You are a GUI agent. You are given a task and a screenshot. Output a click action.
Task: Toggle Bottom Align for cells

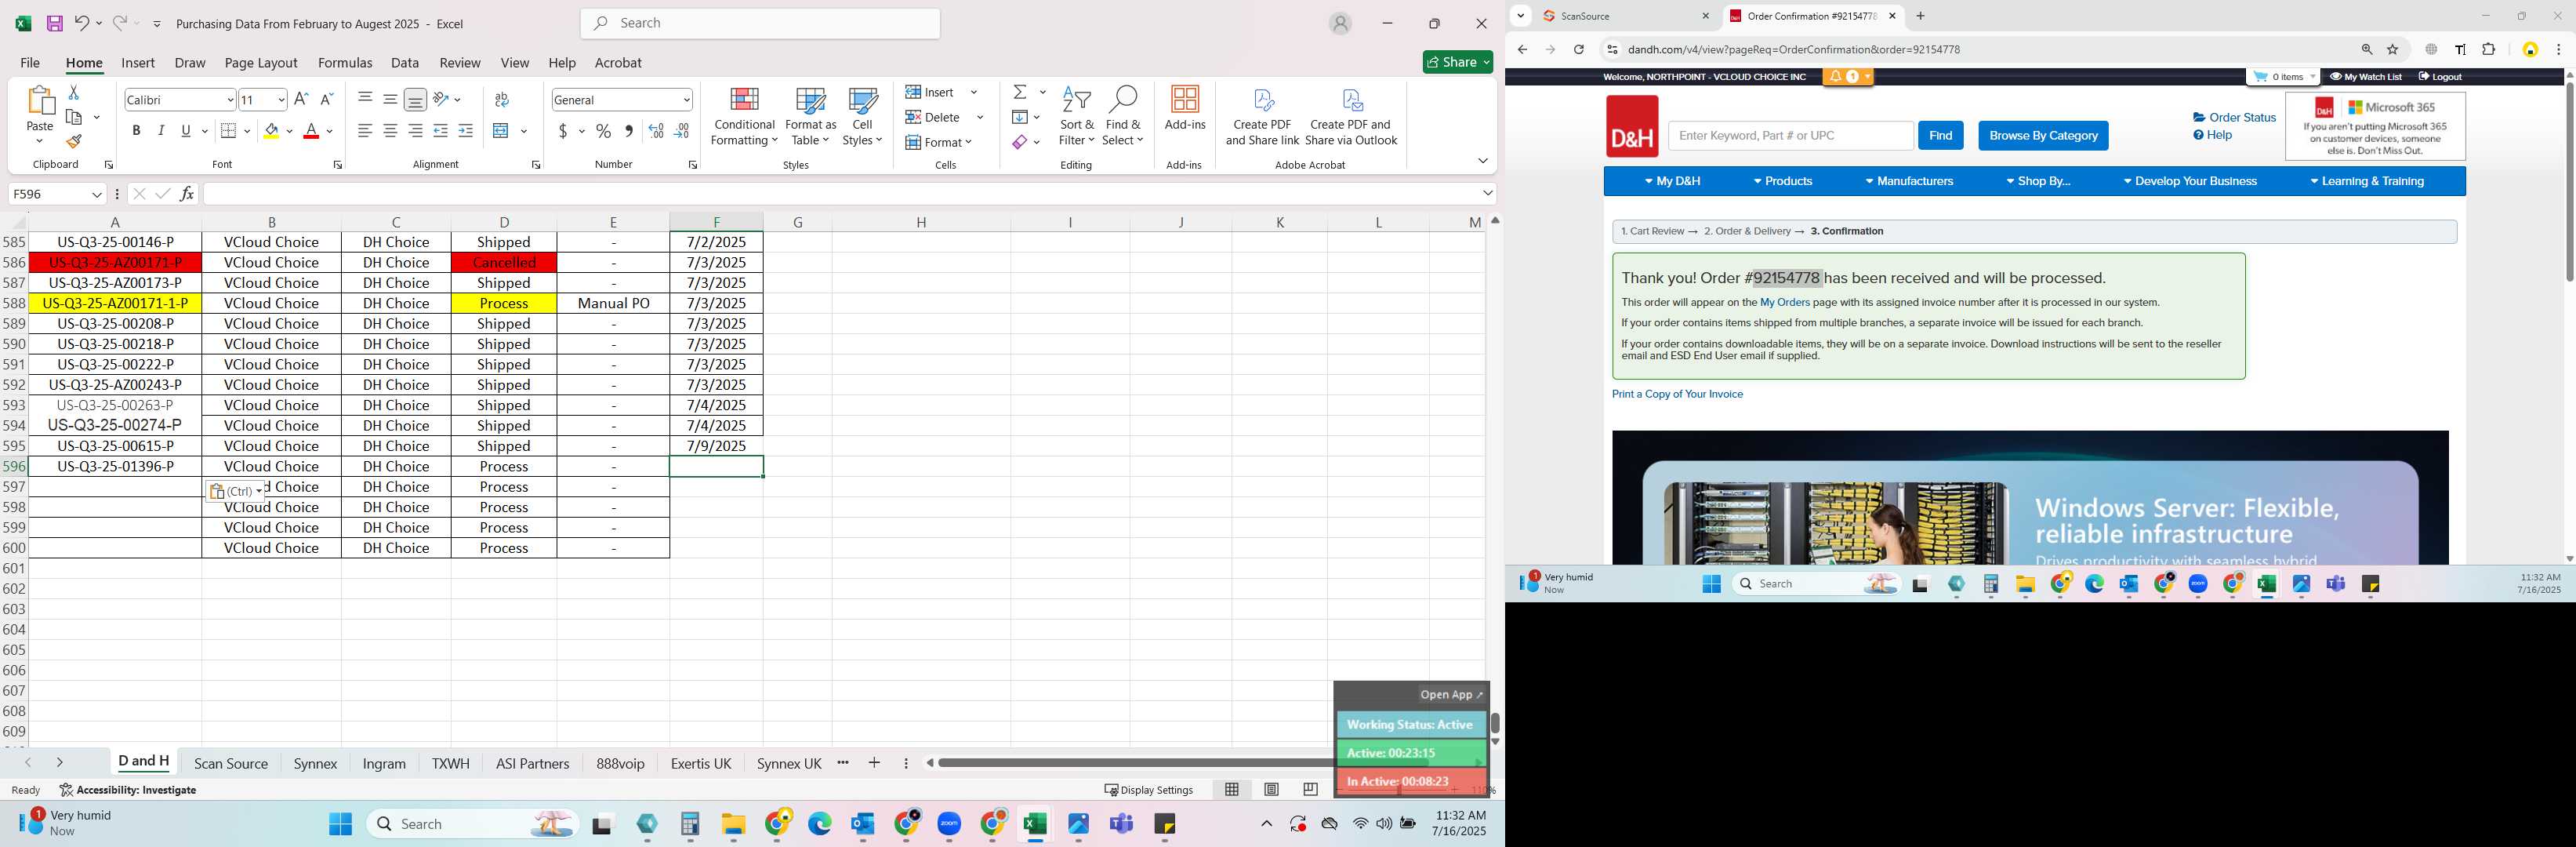pos(415,99)
